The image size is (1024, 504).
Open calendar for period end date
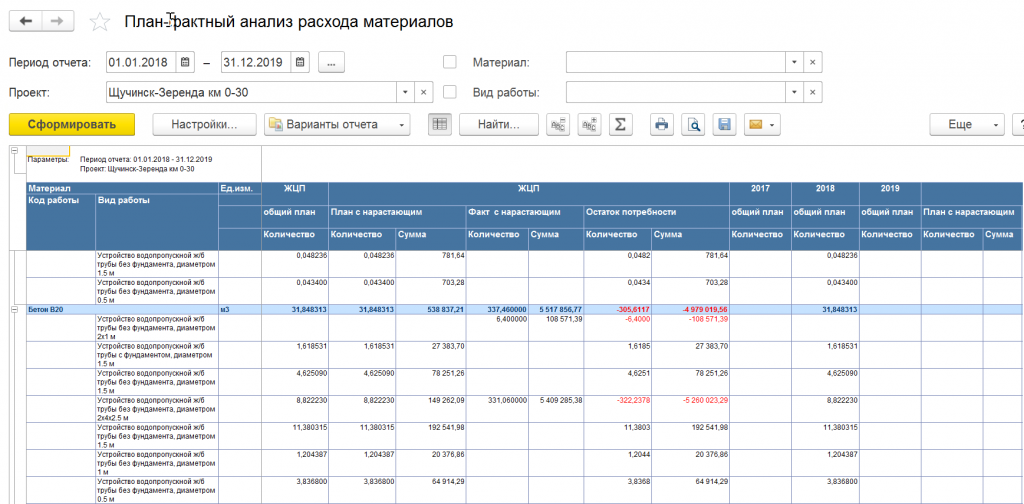pyautogui.click(x=301, y=62)
